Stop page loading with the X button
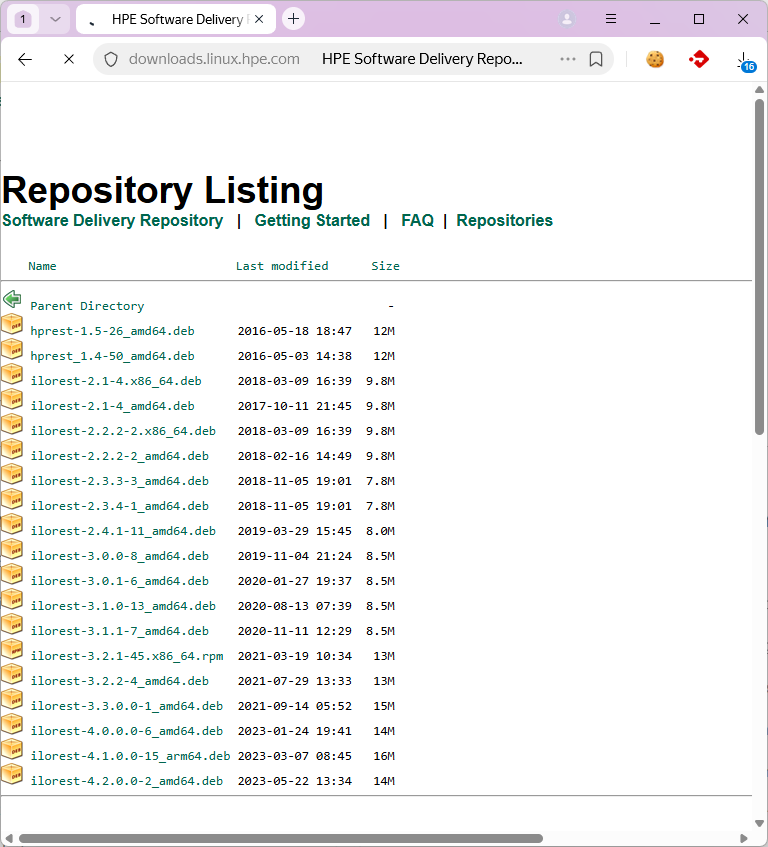Viewport: 768px width, 847px height. pos(69,59)
